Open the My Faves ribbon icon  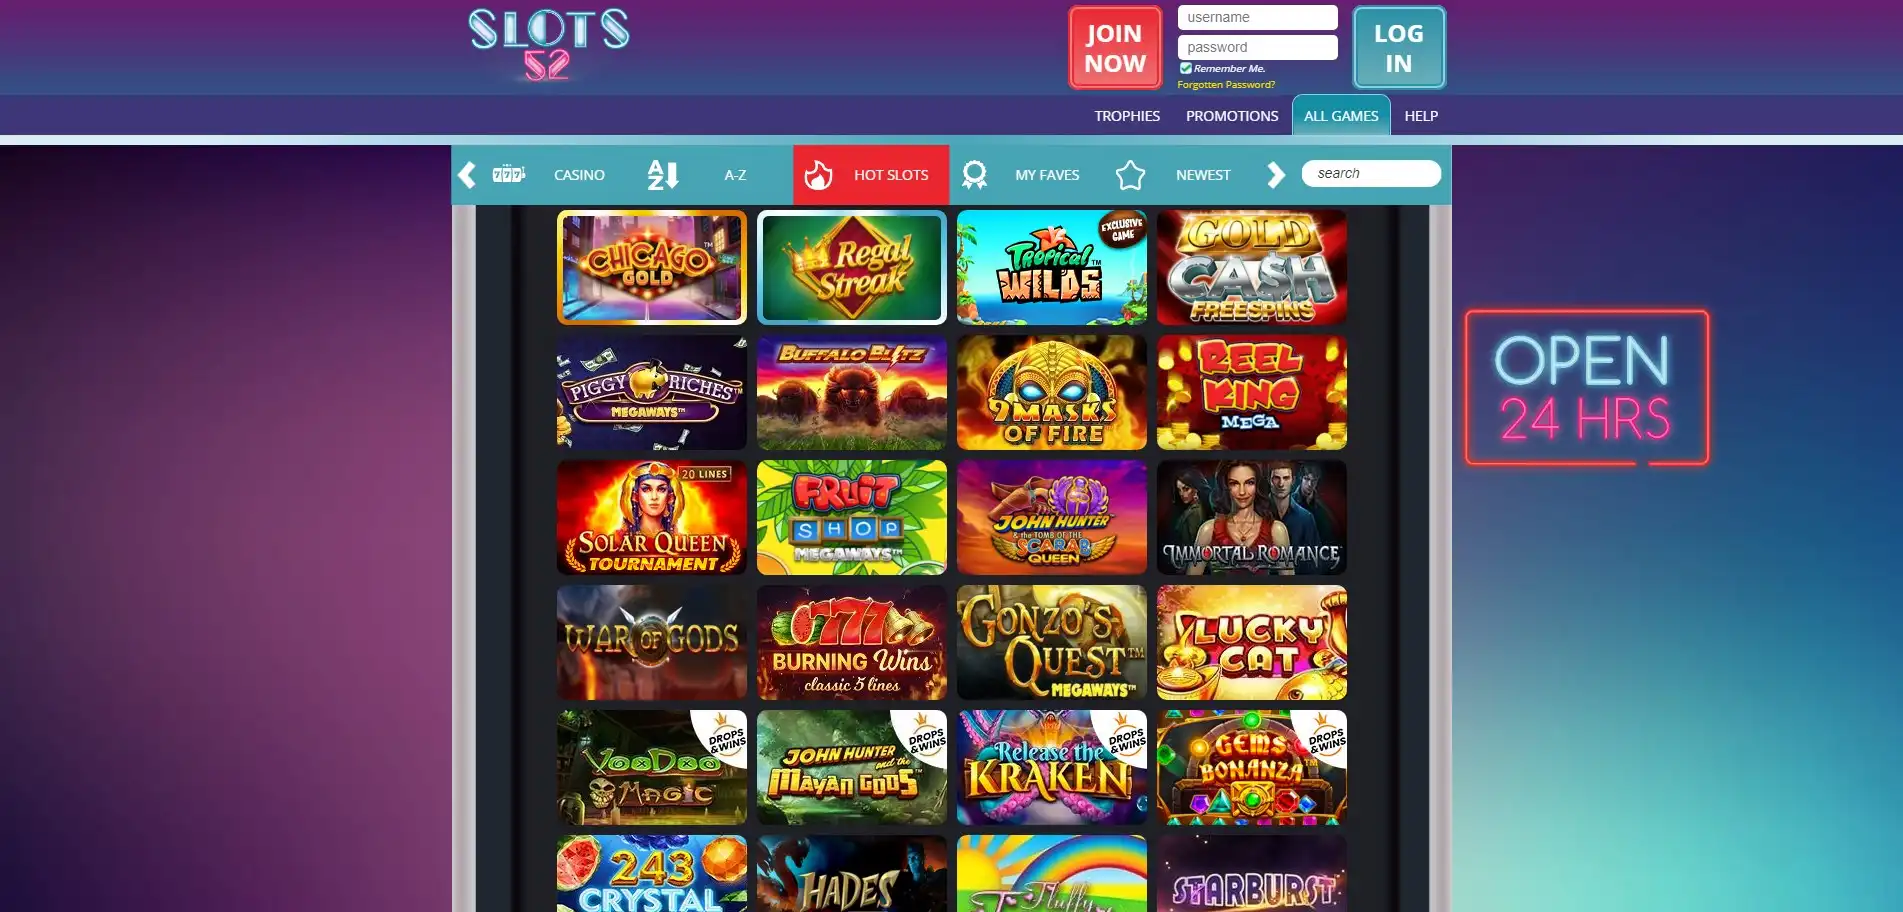[x=974, y=175]
